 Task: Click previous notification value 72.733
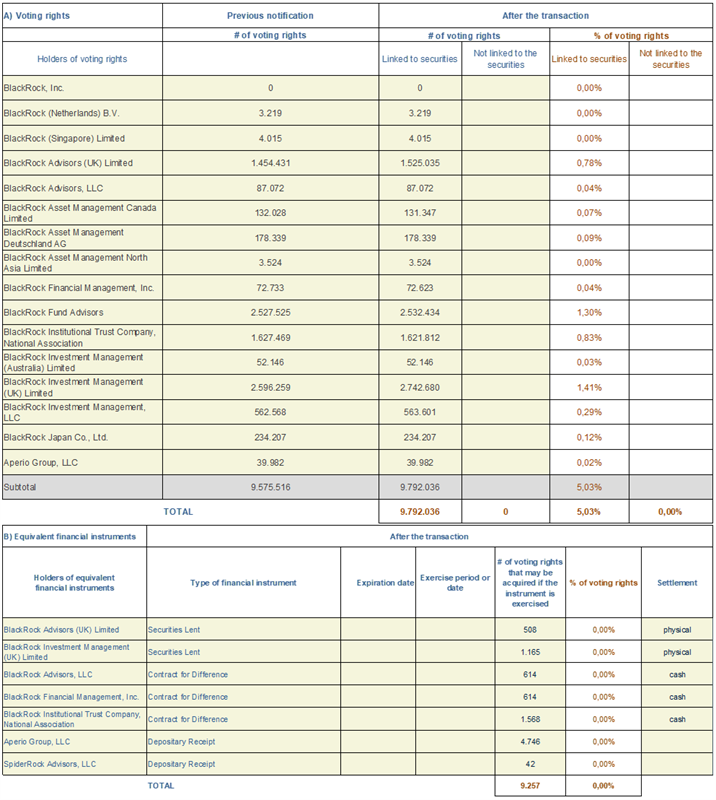pos(270,288)
